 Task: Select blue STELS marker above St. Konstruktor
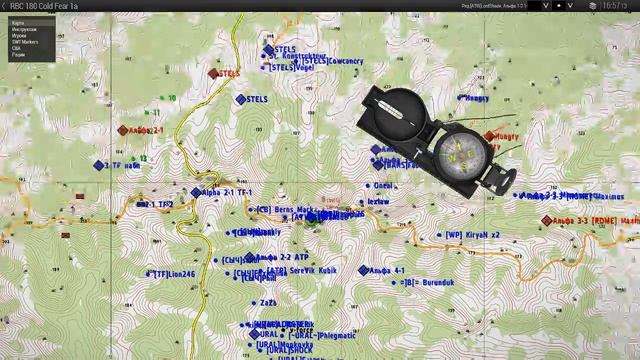(268, 50)
